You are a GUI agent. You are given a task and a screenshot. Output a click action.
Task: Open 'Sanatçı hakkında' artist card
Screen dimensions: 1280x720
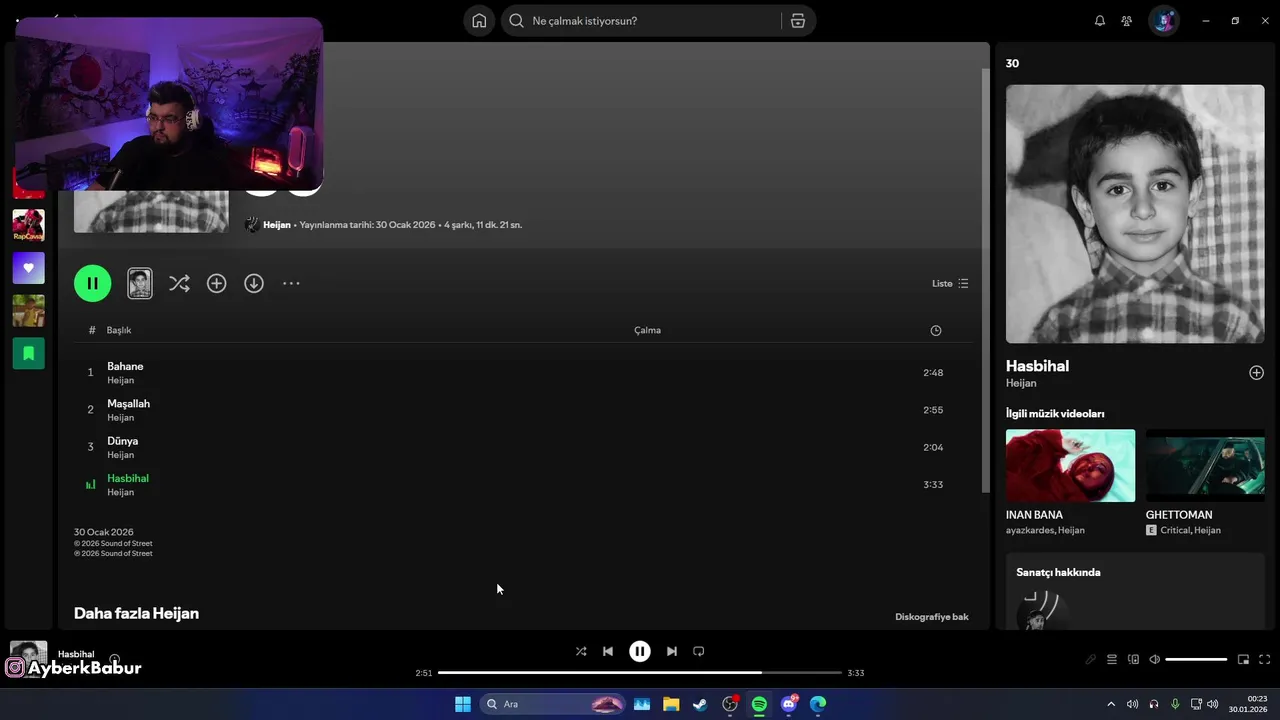[x=1135, y=591]
